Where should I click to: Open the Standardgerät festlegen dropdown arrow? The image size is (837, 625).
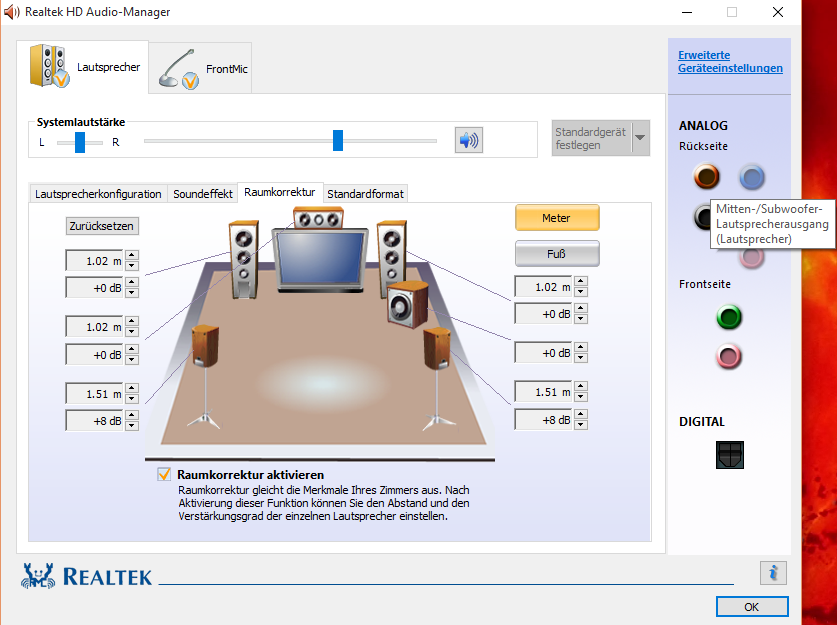point(640,138)
